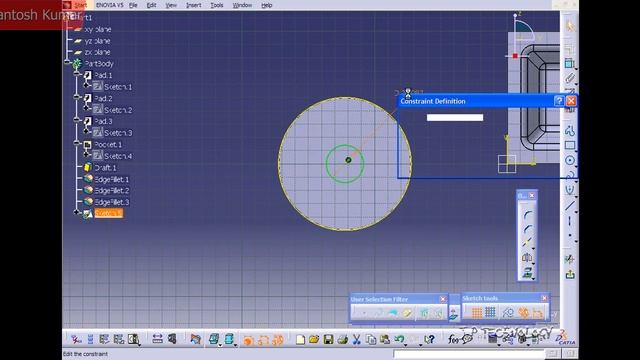The height and width of the screenshot is (360, 640).
Task: Collapse the Pad.2 node
Action: (77, 97)
